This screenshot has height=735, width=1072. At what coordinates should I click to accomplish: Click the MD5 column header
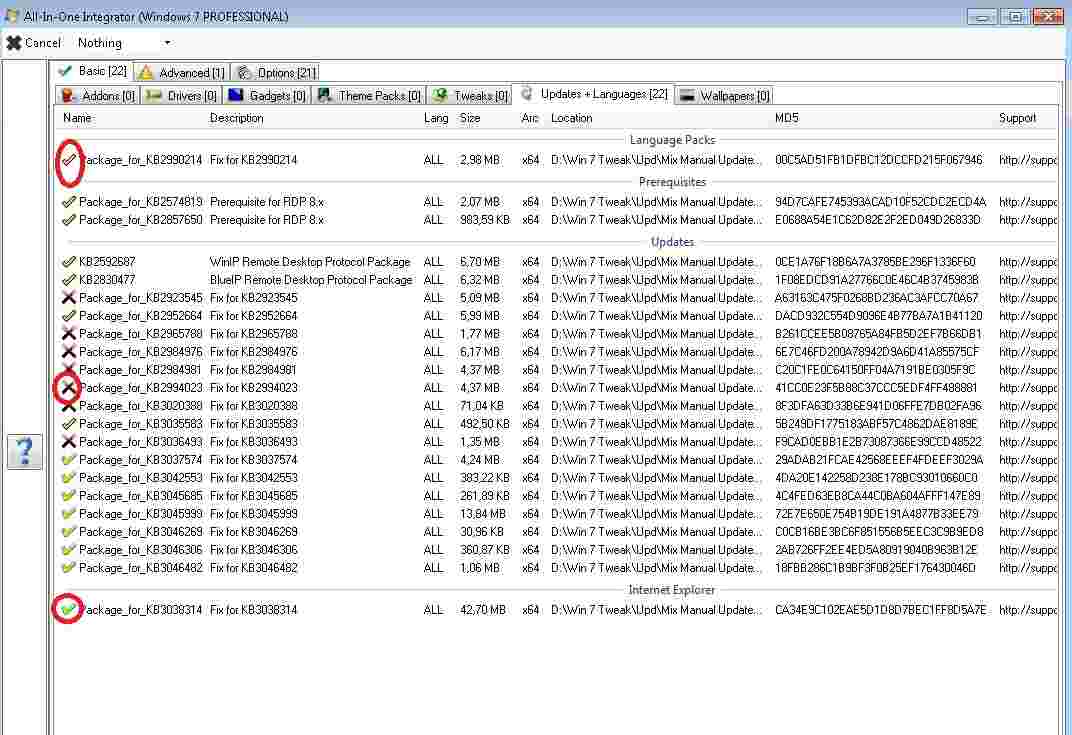coord(786,118)
